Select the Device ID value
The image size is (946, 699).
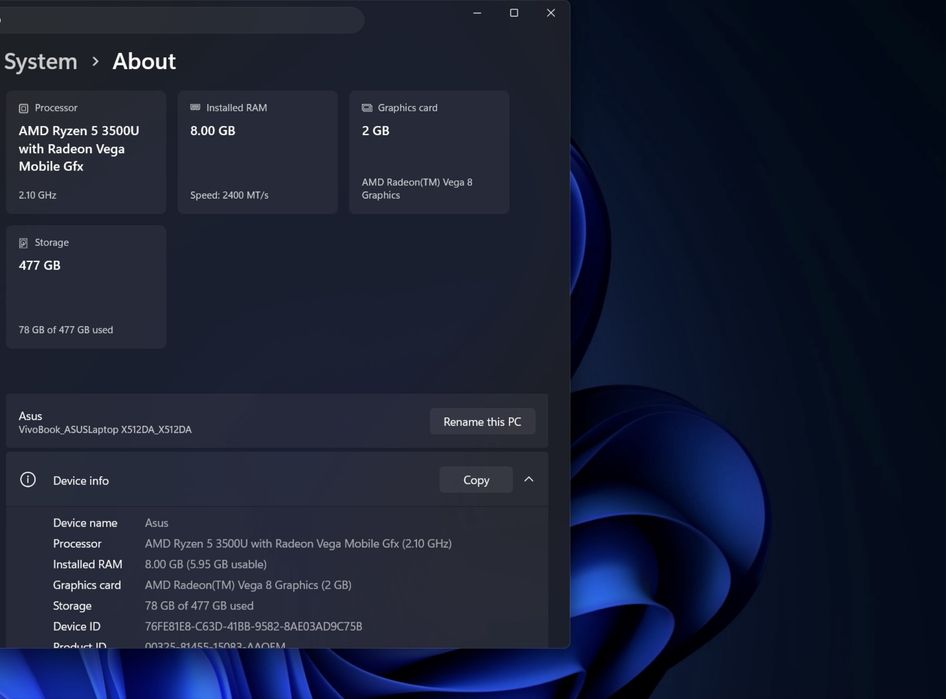tap(253, 627)
